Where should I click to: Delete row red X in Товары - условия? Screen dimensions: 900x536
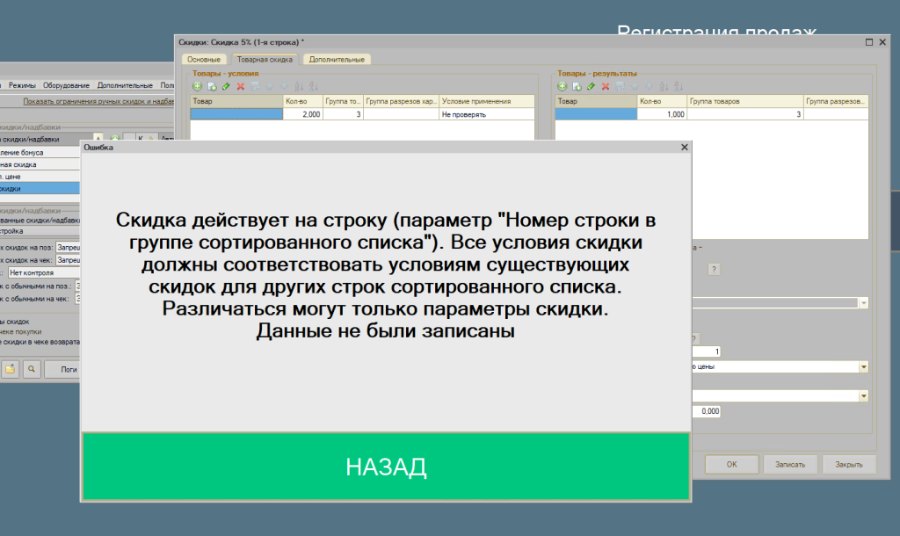click(240, 86)
